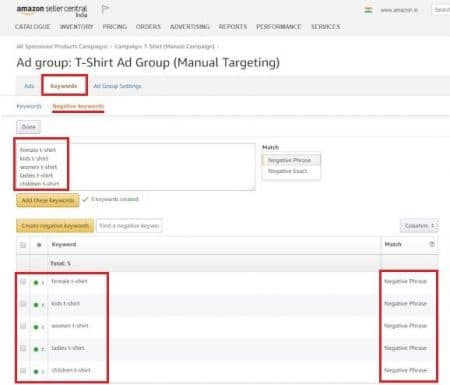Click the Find a negative keyword field

[129, 226]
